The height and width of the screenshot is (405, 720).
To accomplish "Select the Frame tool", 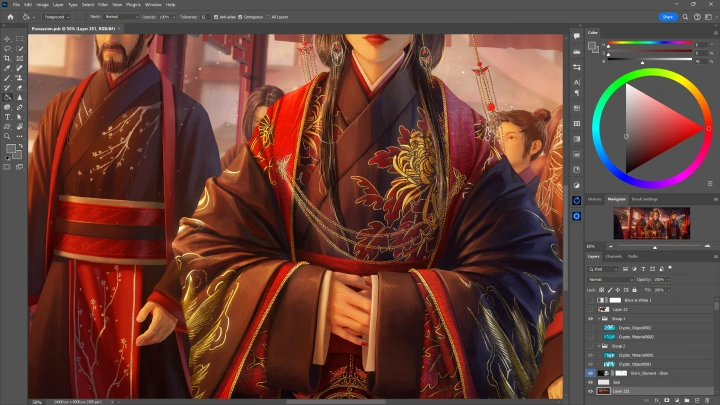I will pos(19,58).
